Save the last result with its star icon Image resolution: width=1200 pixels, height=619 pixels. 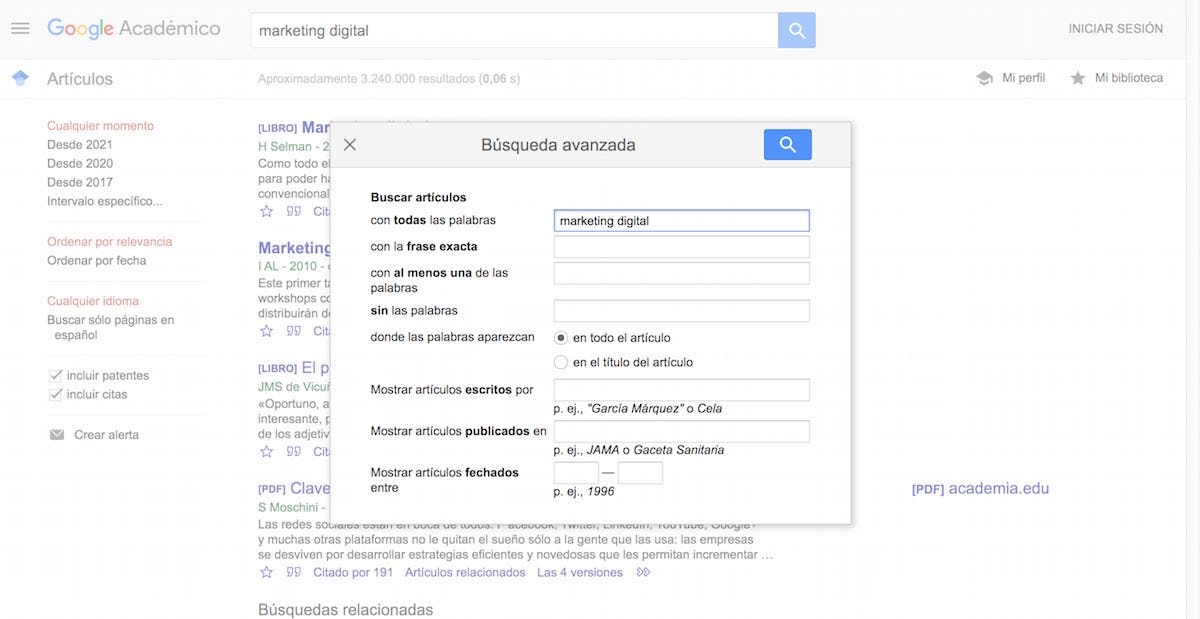(266, 573)
